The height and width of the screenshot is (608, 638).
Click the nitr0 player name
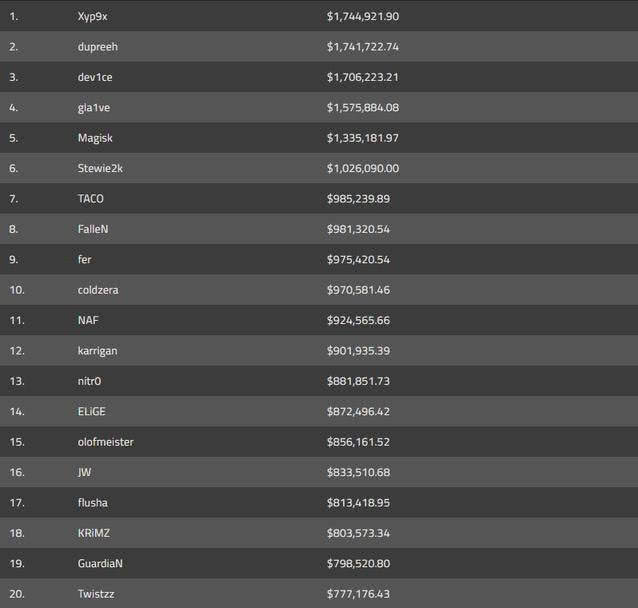[x=91, y=381]
